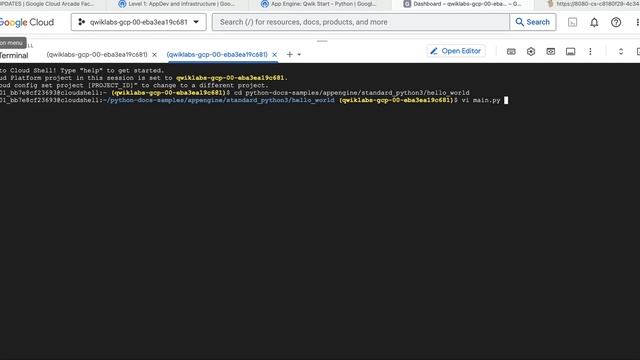Open the session information monitor icon

click(x=571, y=51)
